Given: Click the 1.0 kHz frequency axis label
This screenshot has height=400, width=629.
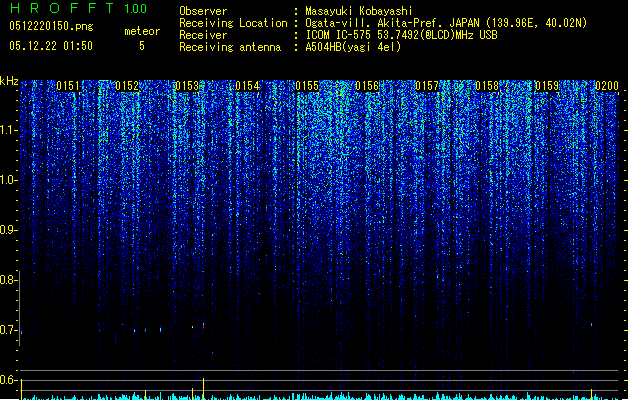Looking at the screenshot, I should point(8,180).
